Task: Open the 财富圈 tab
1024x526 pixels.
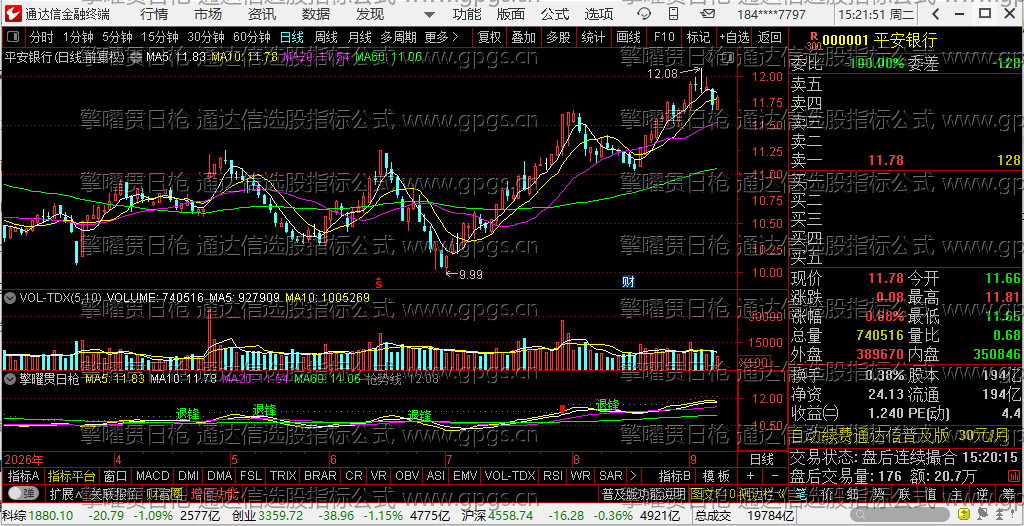Action: point(164,494)
